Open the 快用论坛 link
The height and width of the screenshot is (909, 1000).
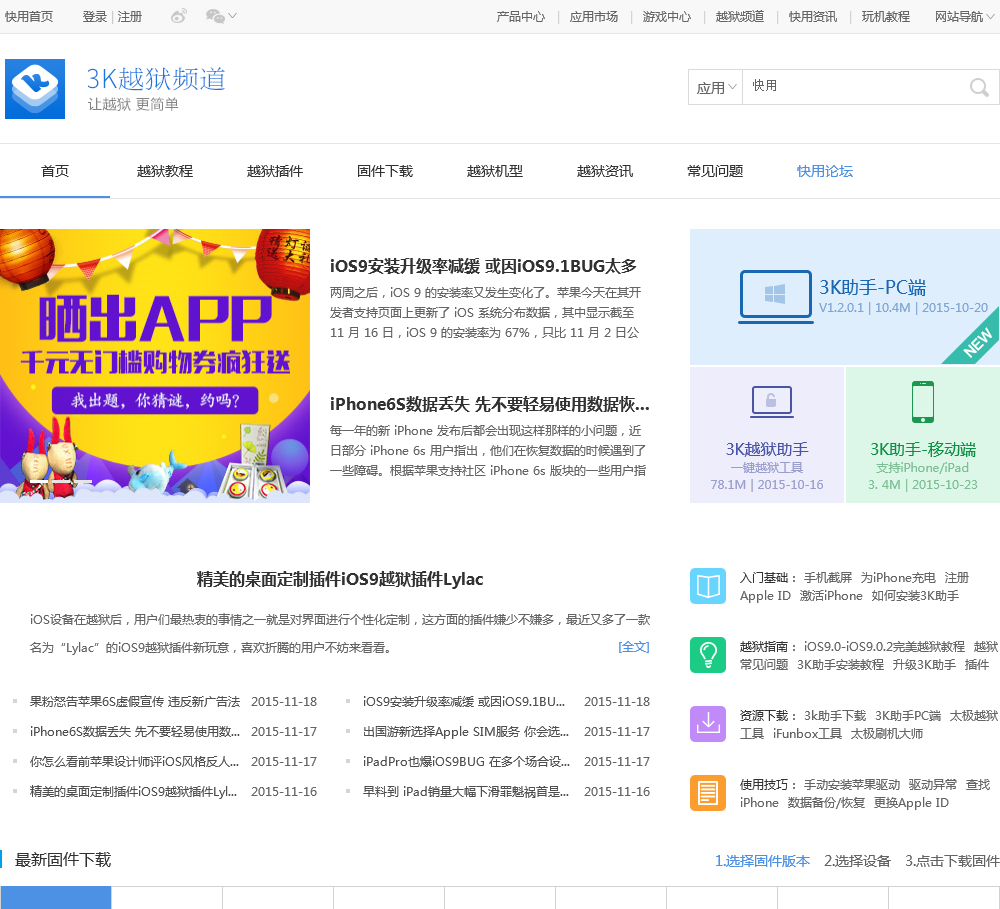click(825, 171)
